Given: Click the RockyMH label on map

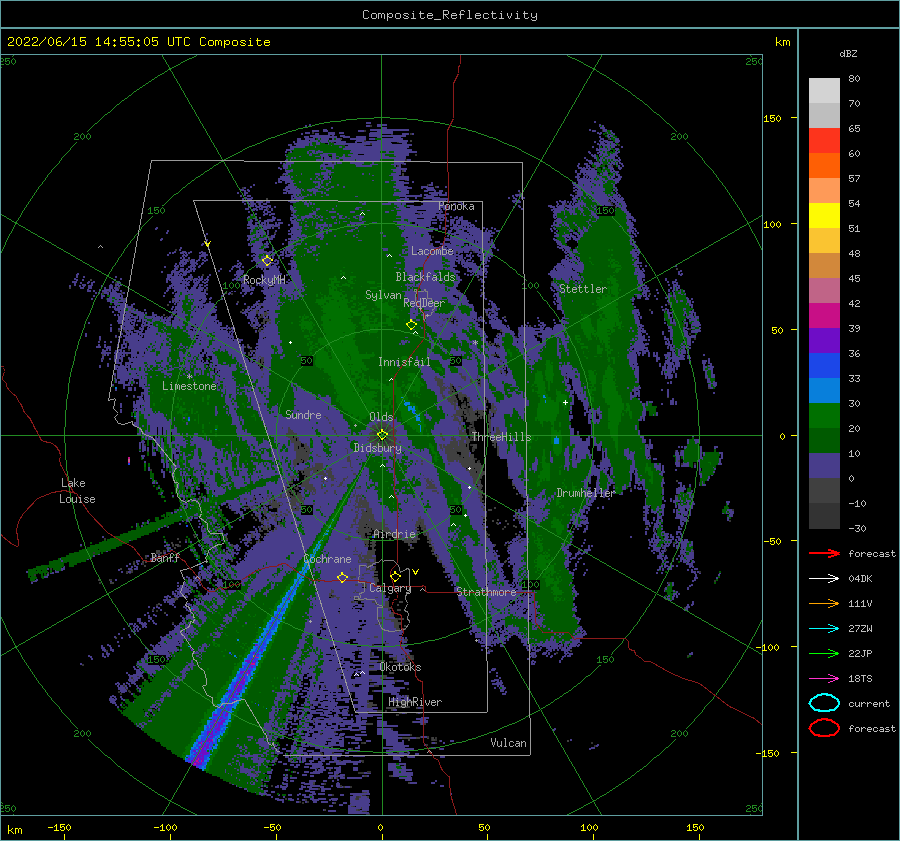Looking at the screenshot, I should click(x=264, y=280).
